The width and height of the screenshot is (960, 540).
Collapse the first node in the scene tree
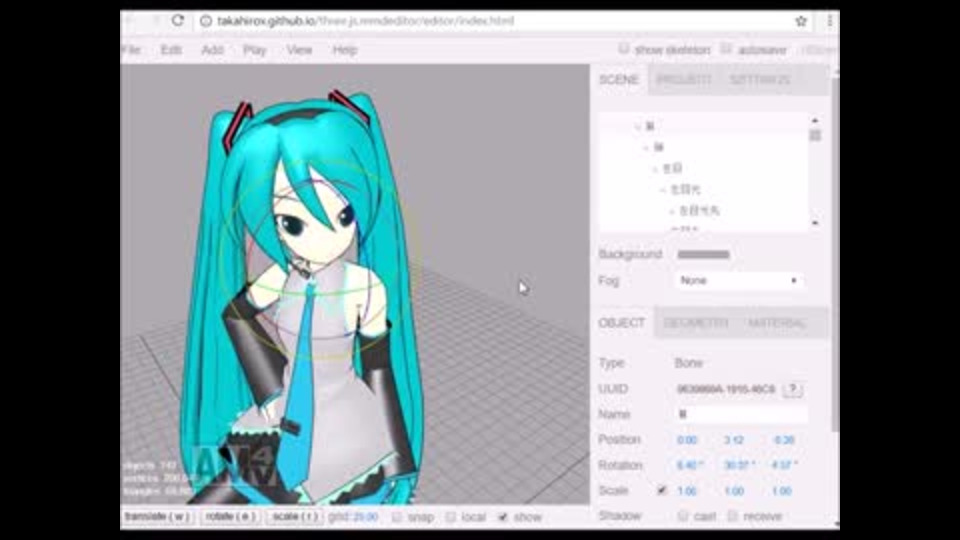(637, 126)
